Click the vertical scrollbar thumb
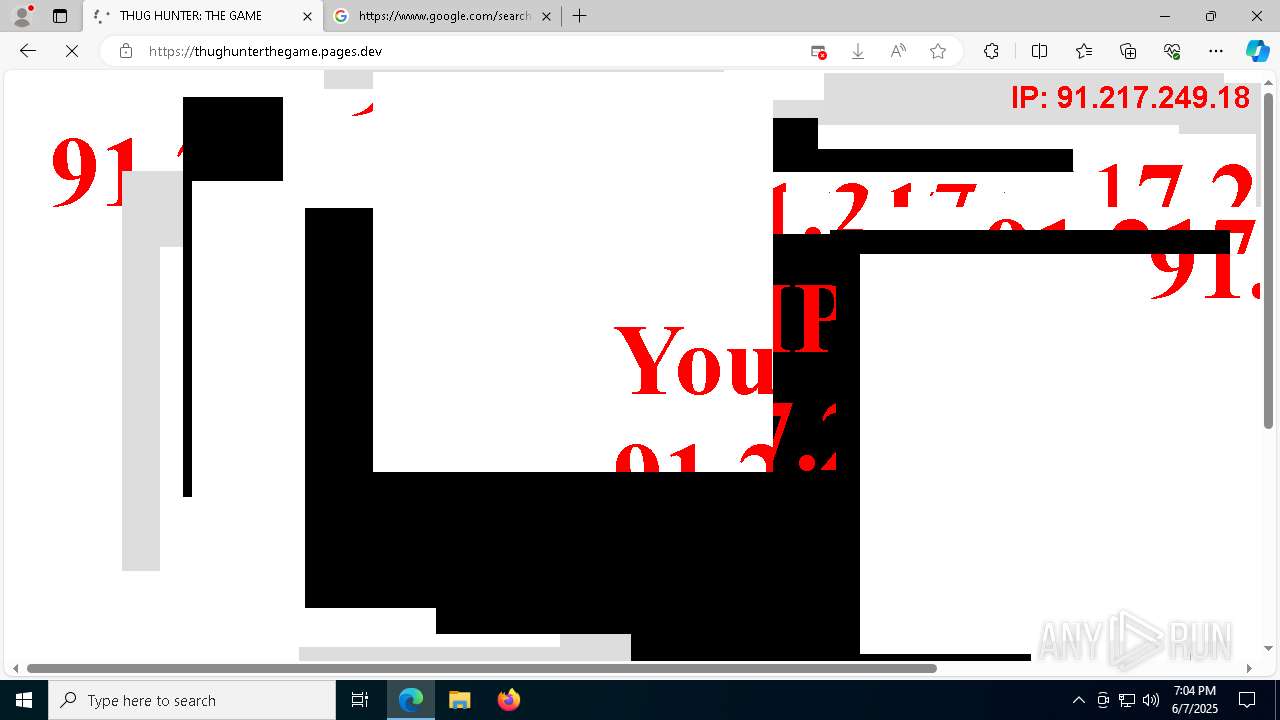1280x720 pixels. [1269, 260]
